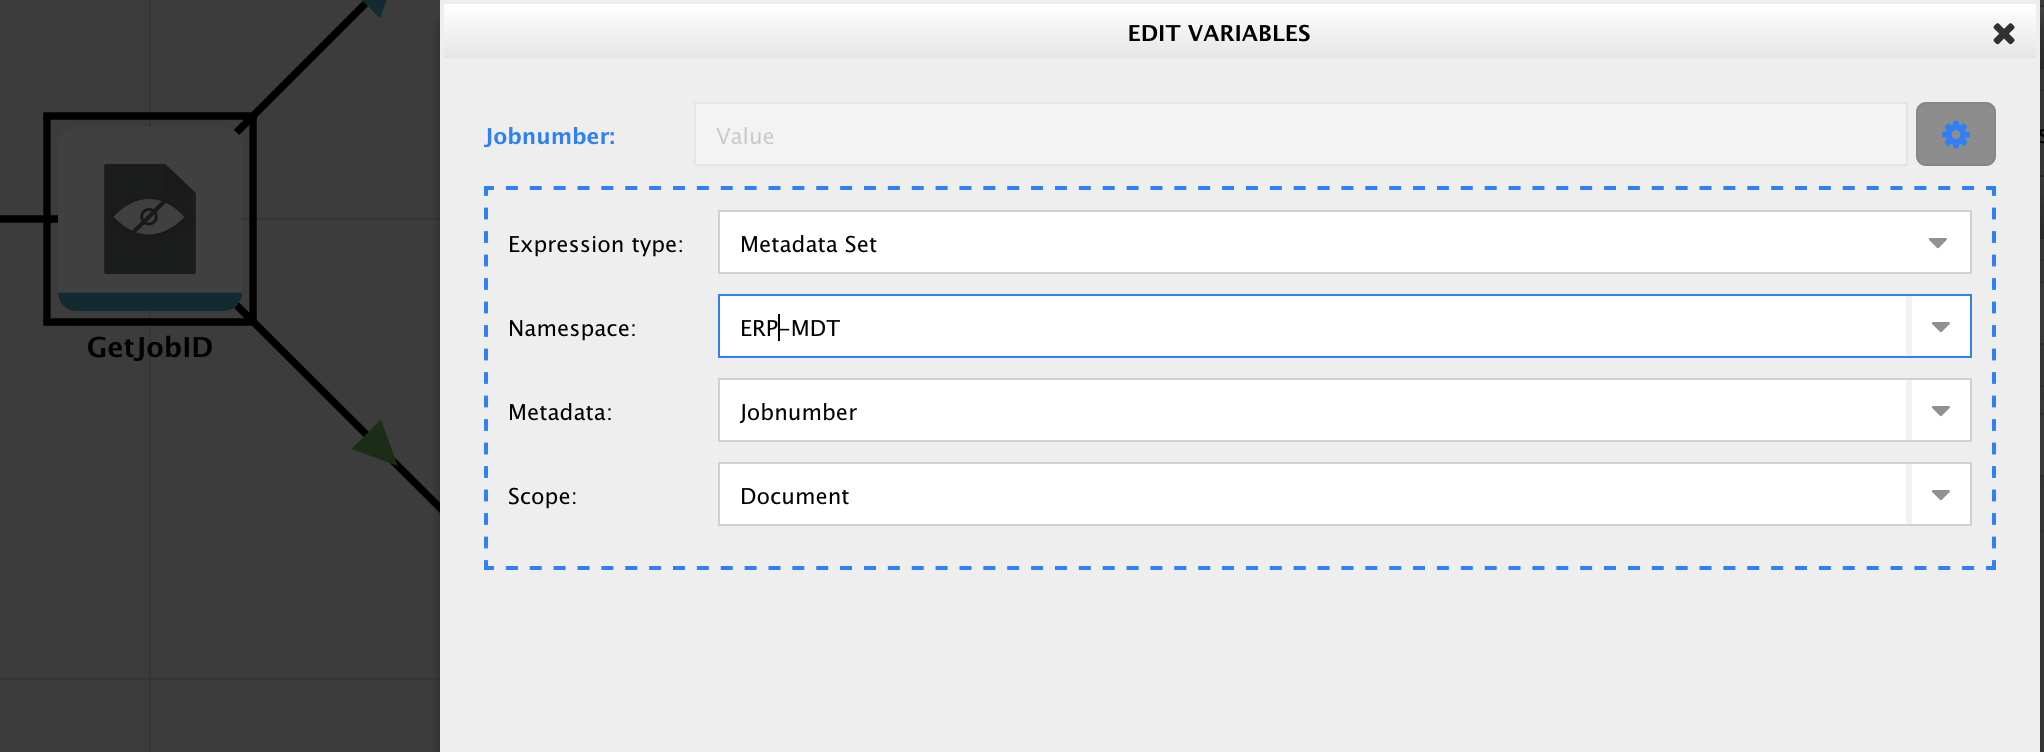Click the Expression type label text
The image size is (2044, 752).
pos(596,244)
